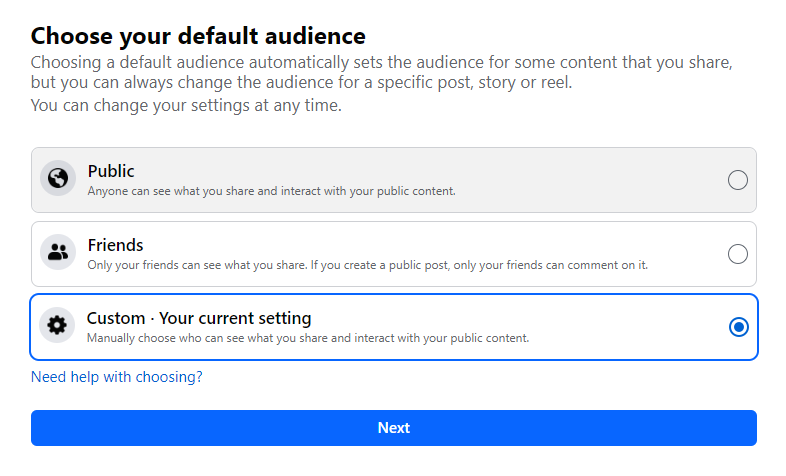
Task: Click 'Anyone can see what you share' description
Action: 272,191
